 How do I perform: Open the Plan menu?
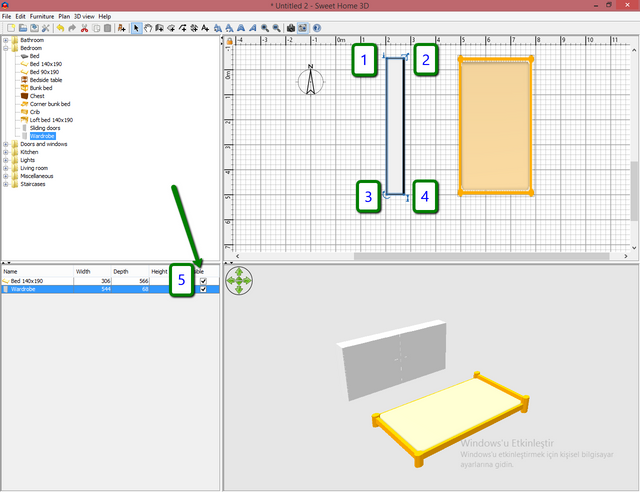[x=64, y=16]
